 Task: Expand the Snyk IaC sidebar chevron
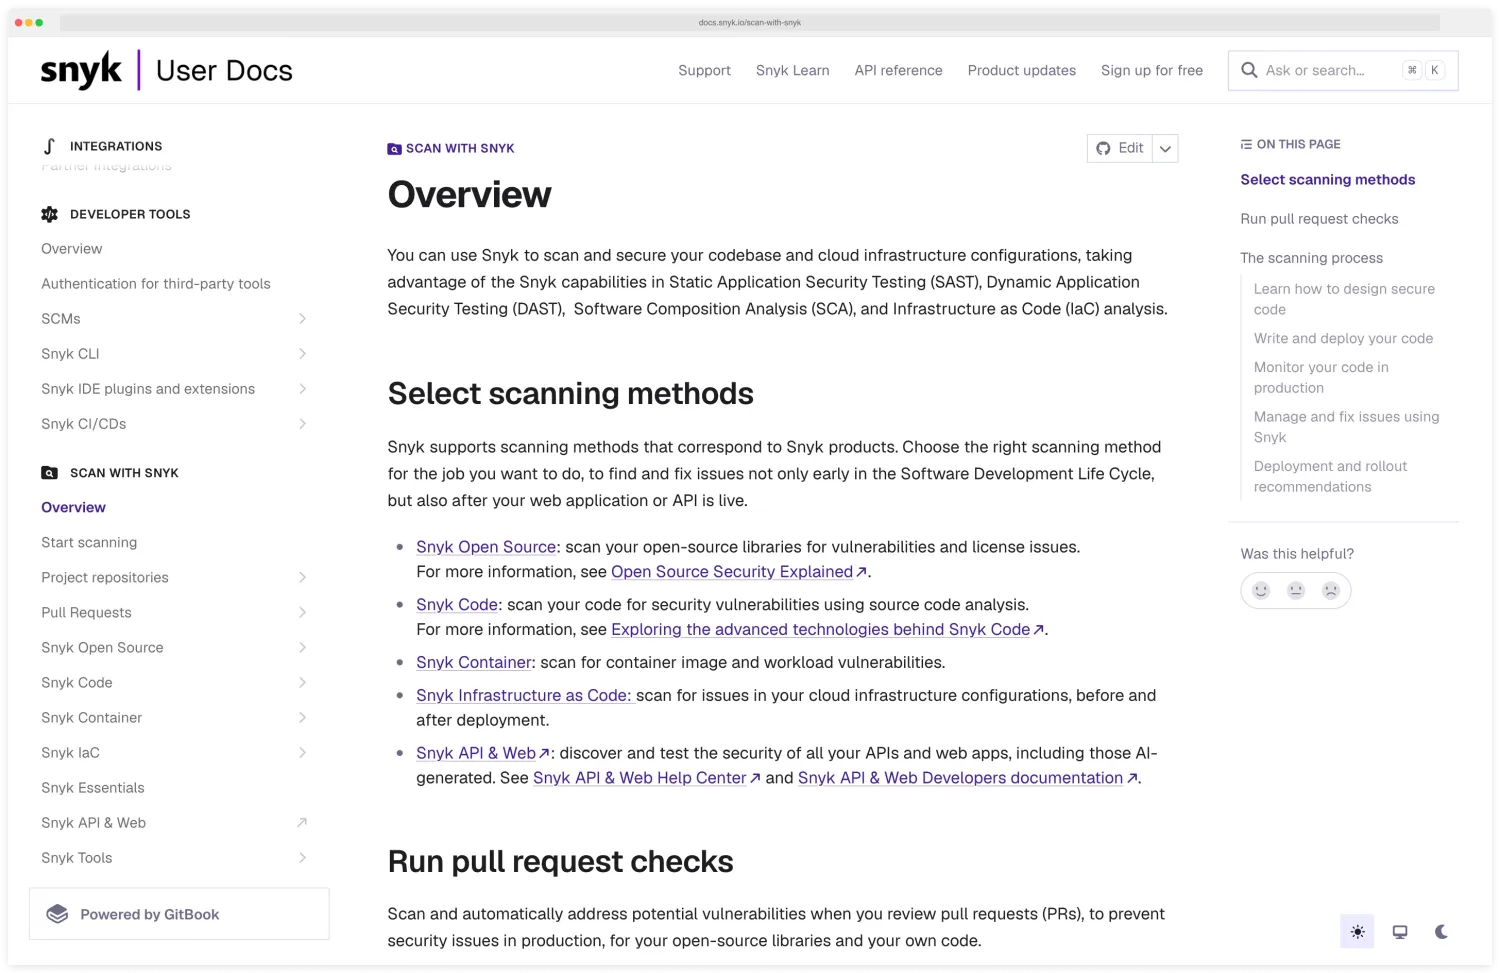click(x=302, y=752)
